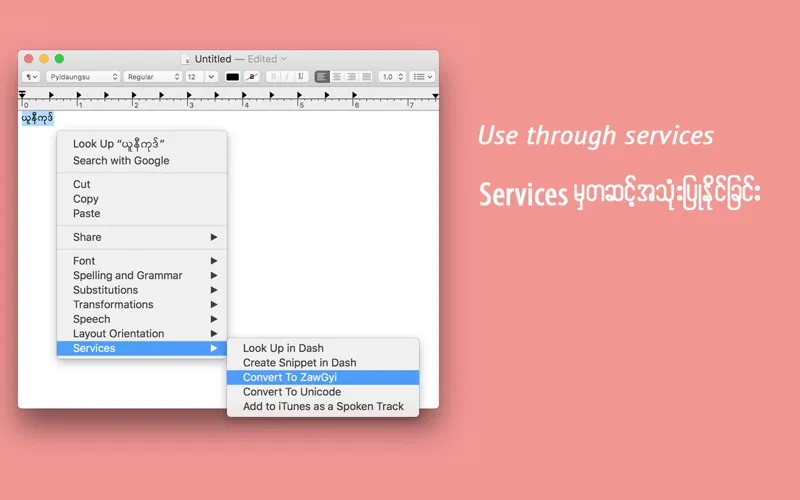Open the list bullets and numbering dropdown
Screen dimensions: 800x500
point(424,77)
